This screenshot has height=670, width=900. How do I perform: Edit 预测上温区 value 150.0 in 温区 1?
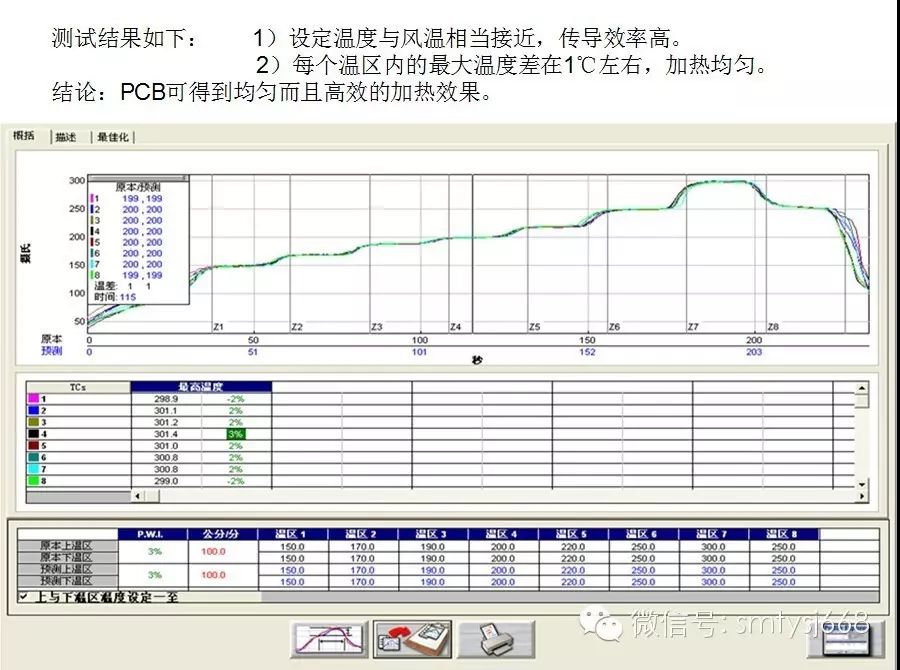pyautogui.click(x=292, y=570)
